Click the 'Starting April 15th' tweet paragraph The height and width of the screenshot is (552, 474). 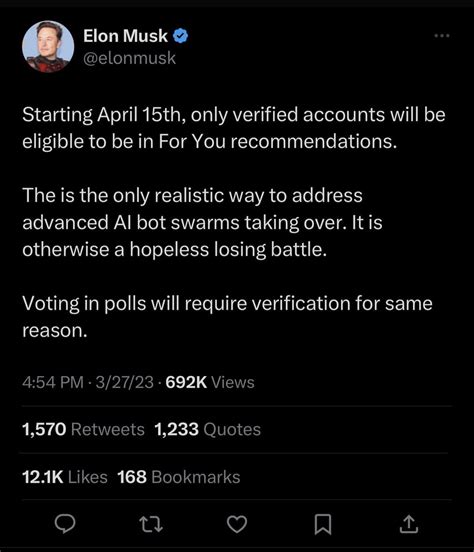point(234,128)
